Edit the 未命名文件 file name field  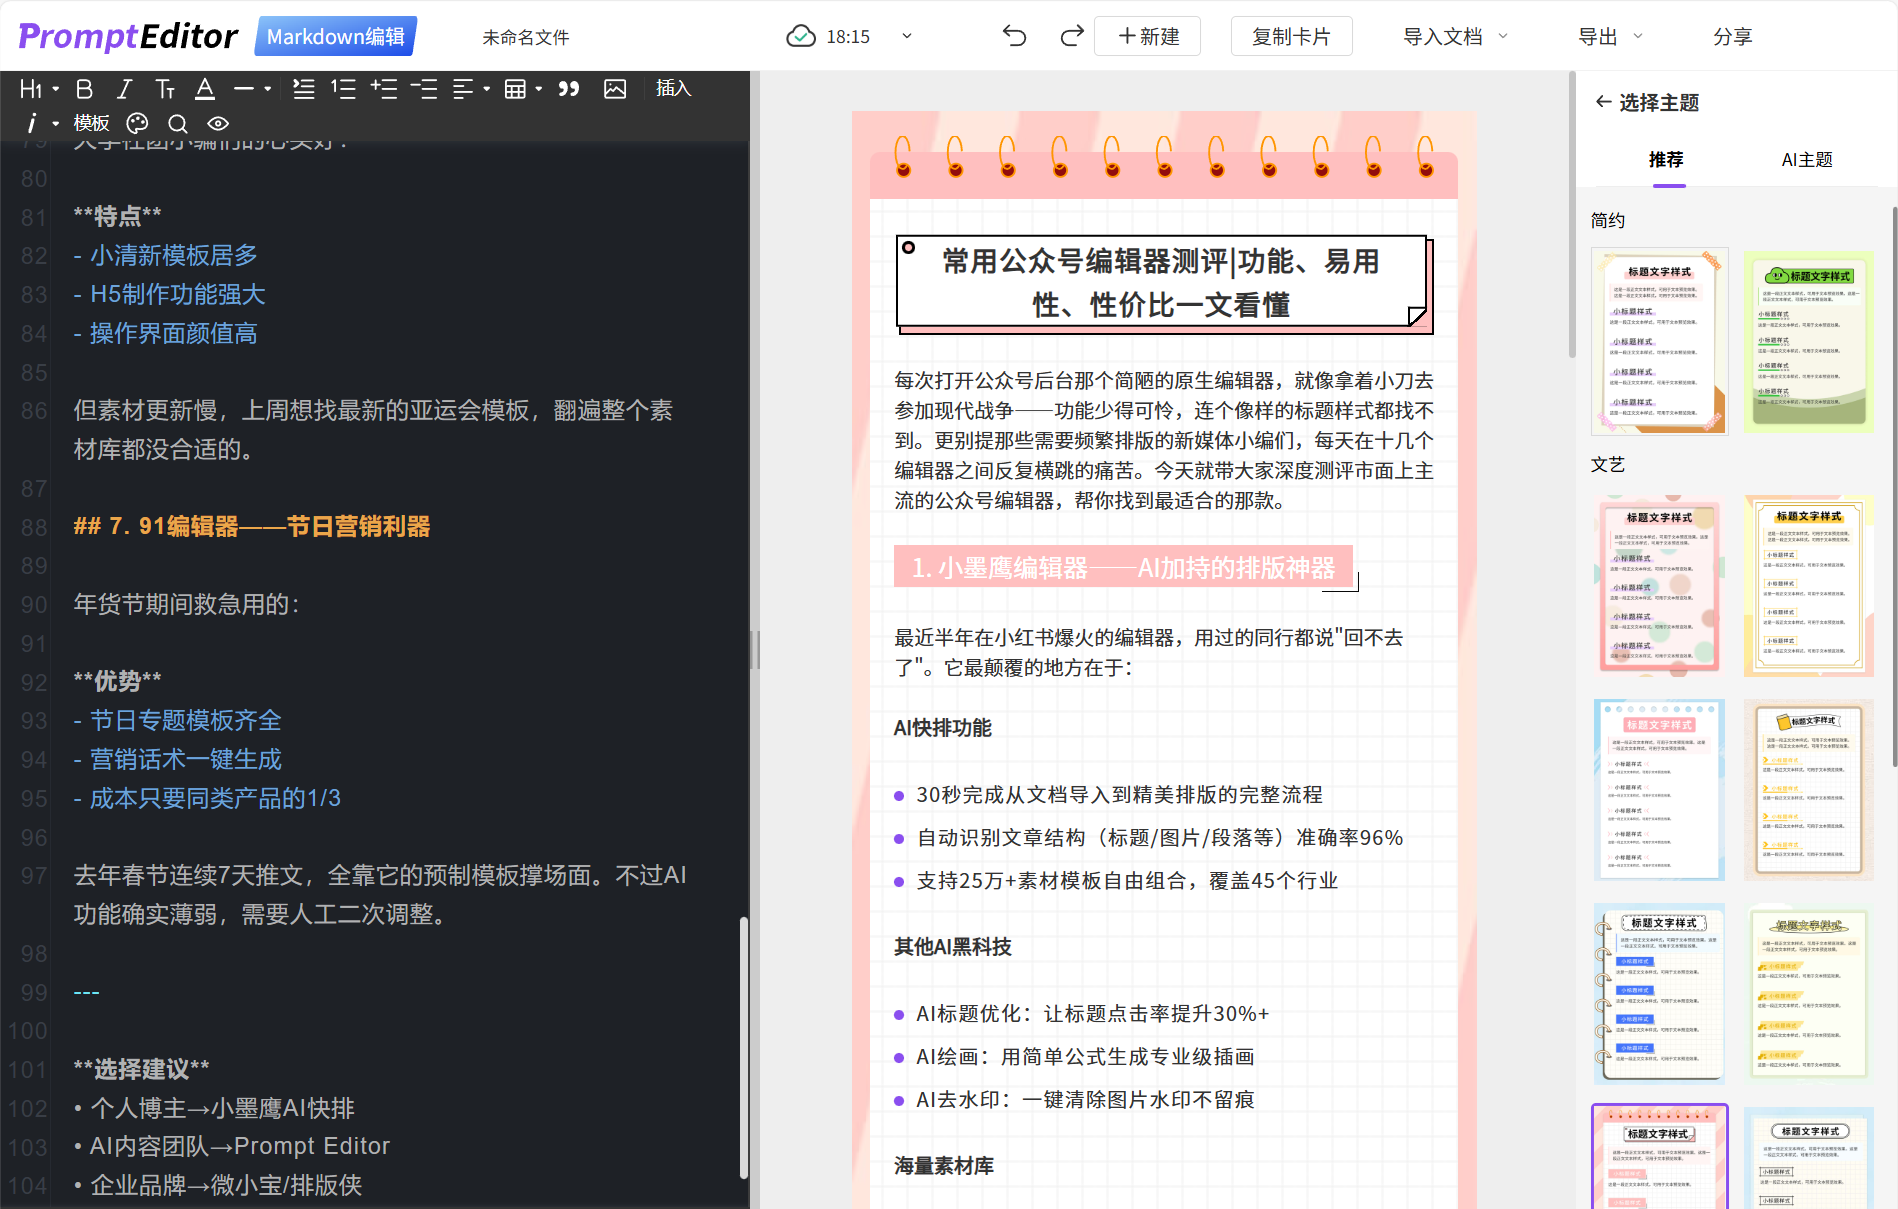[526, 38]
